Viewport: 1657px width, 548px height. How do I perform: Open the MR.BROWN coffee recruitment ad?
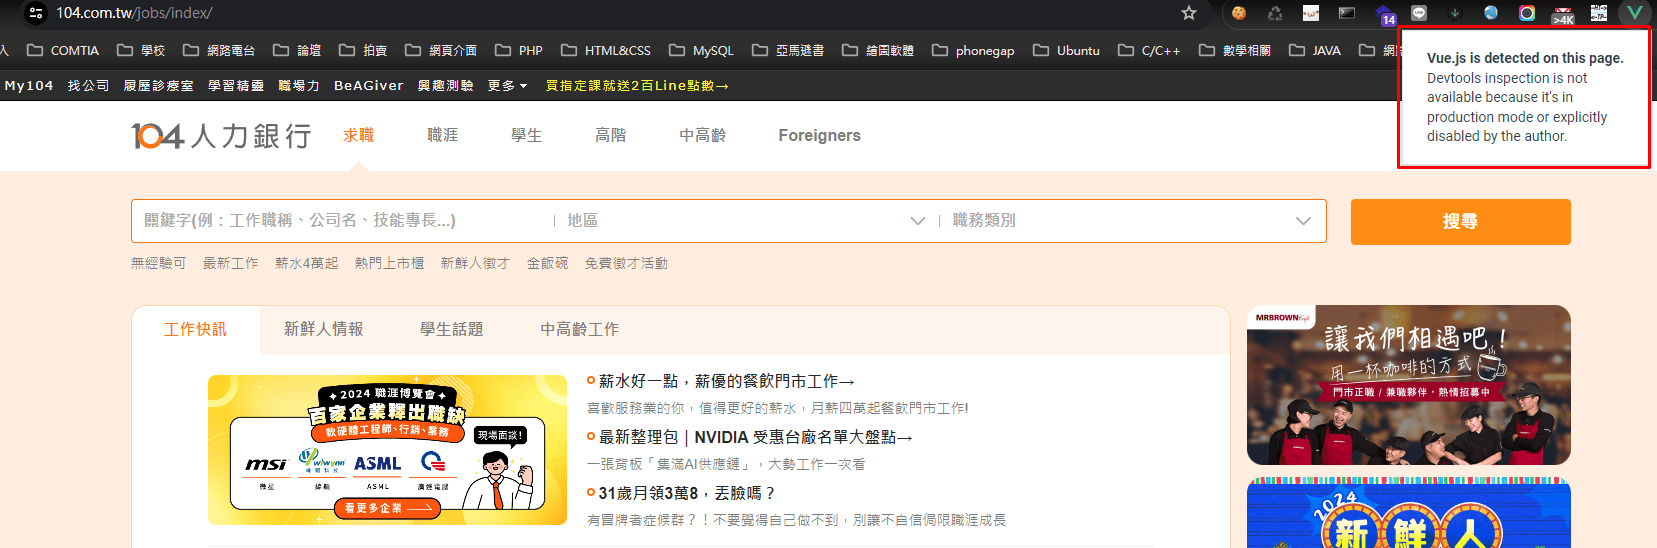(1409, 385)
